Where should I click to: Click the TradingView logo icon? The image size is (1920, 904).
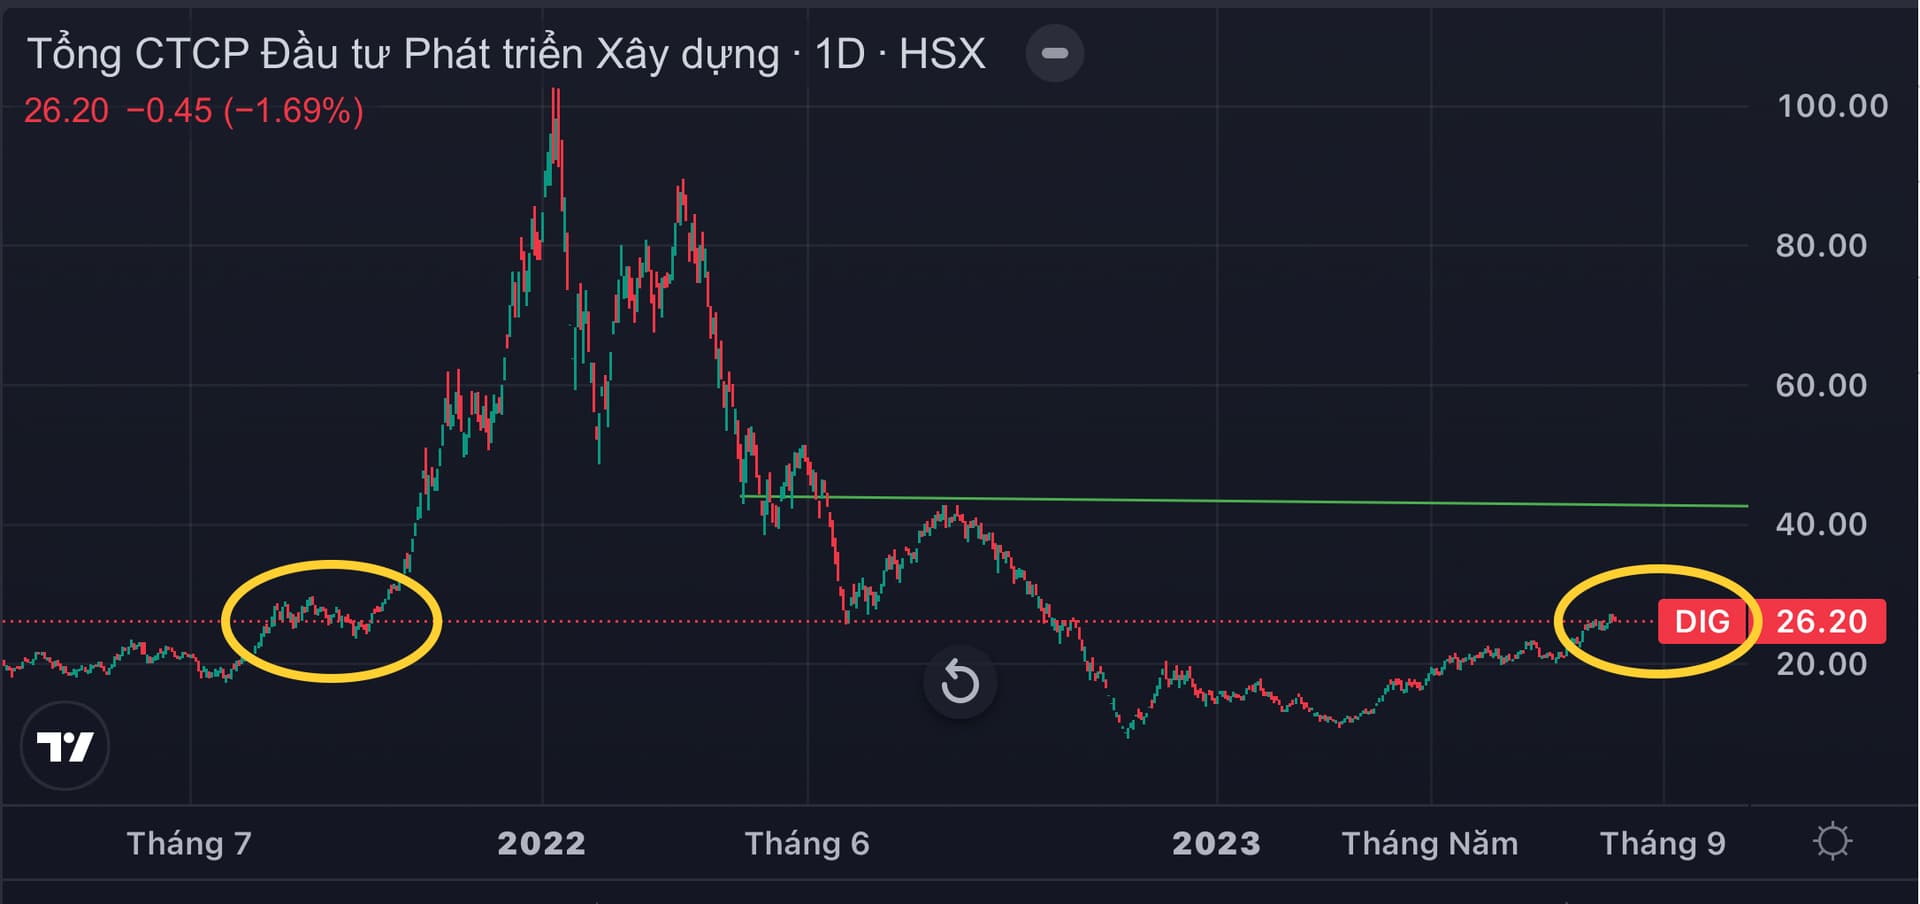pyautogui.click(x=65, y=746)
